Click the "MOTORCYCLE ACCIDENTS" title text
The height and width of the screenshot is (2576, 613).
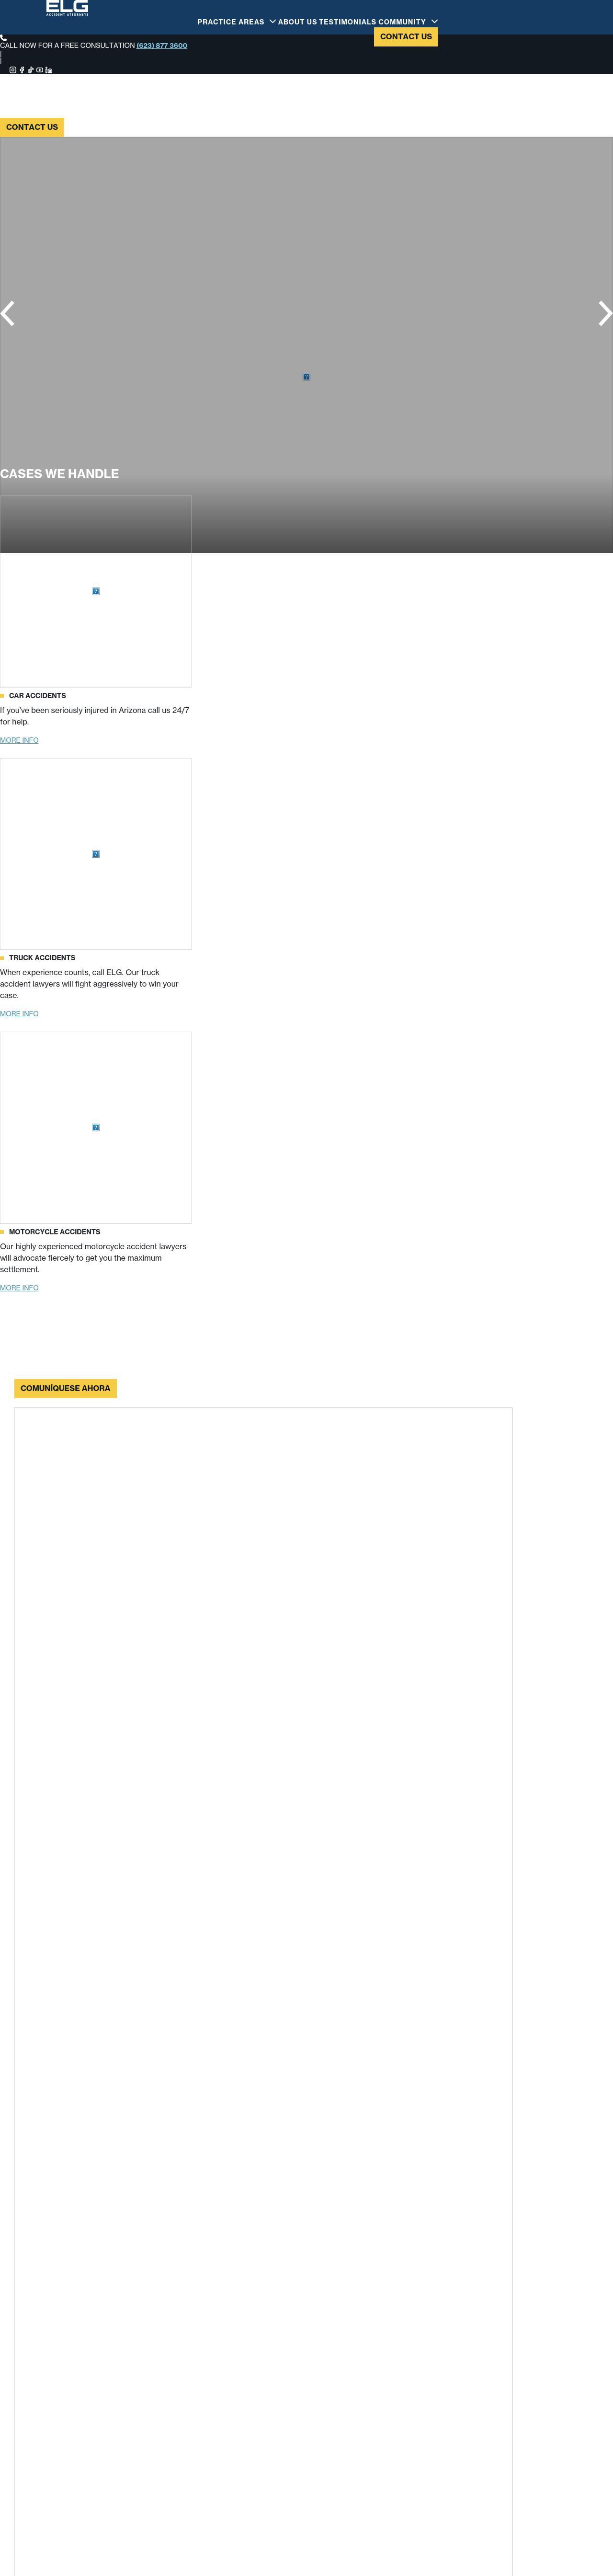click(x=55, y=1232)
